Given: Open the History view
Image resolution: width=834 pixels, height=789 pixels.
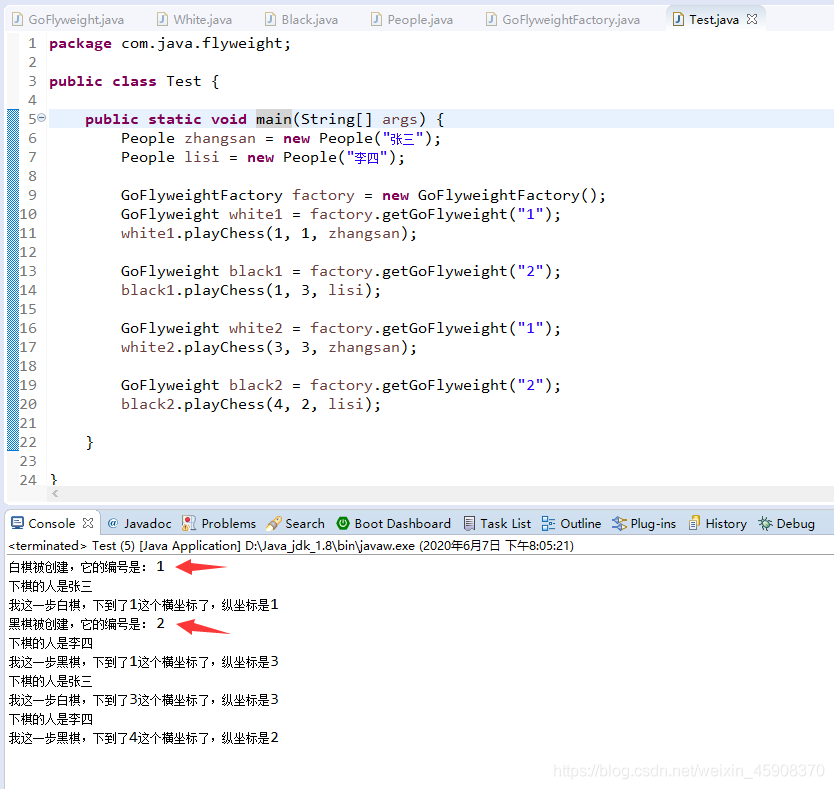Looking at the screenshot, I should click(718, 523).
